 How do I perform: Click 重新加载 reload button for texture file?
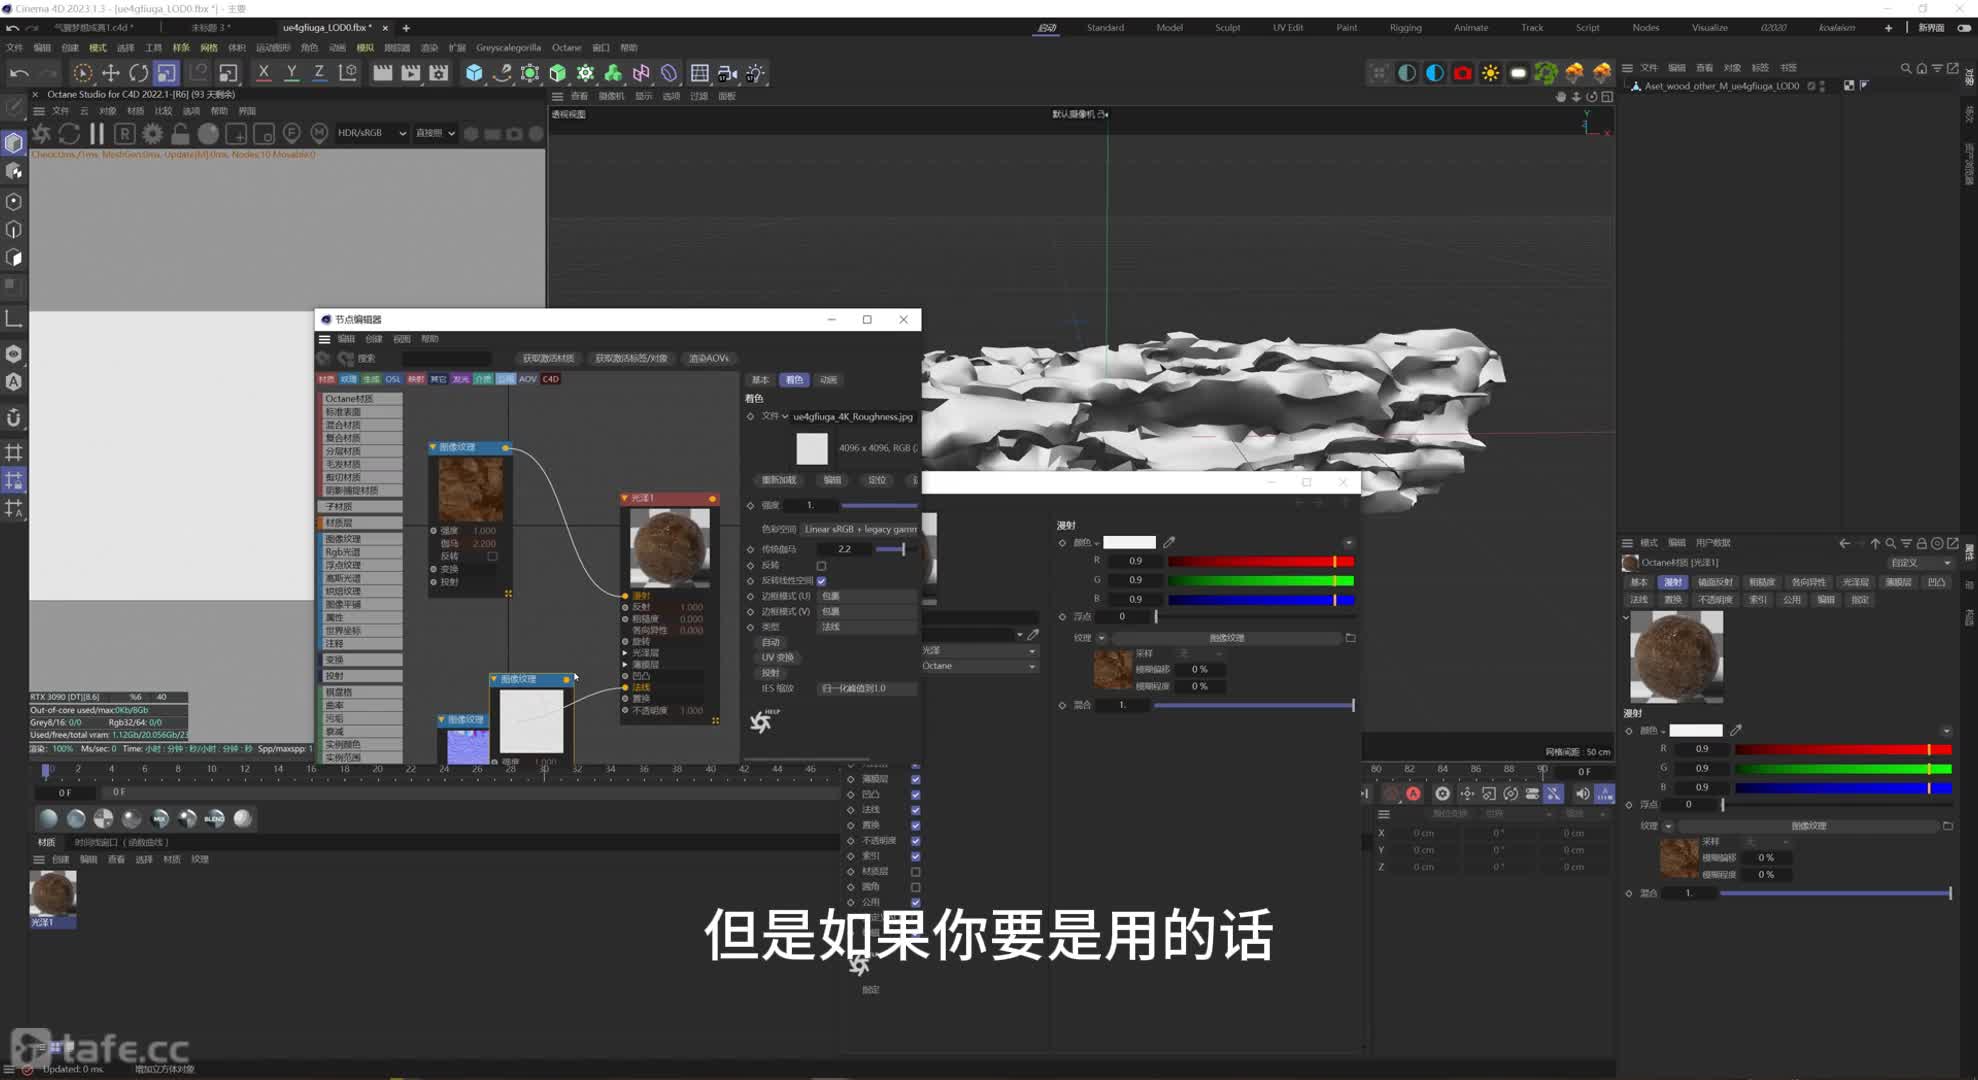click(779, 480)
